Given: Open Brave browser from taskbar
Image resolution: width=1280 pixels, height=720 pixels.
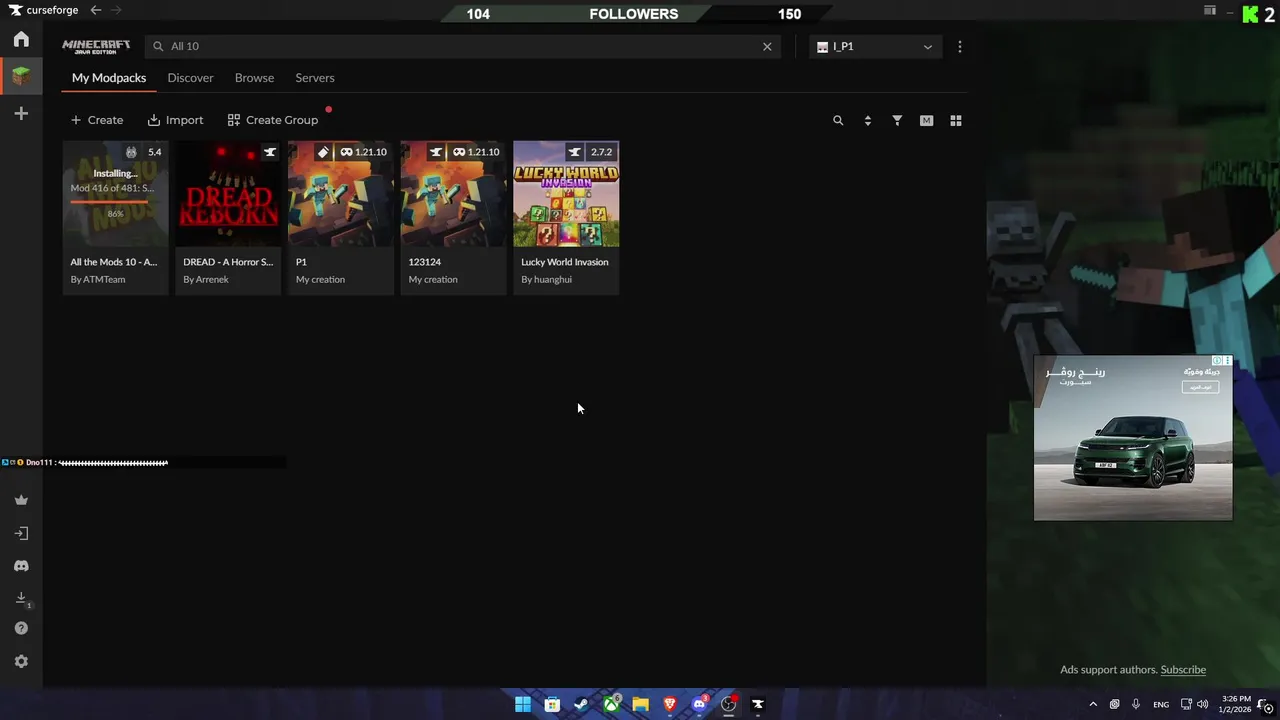Looking at the screenshot, I should pos(670,704).
